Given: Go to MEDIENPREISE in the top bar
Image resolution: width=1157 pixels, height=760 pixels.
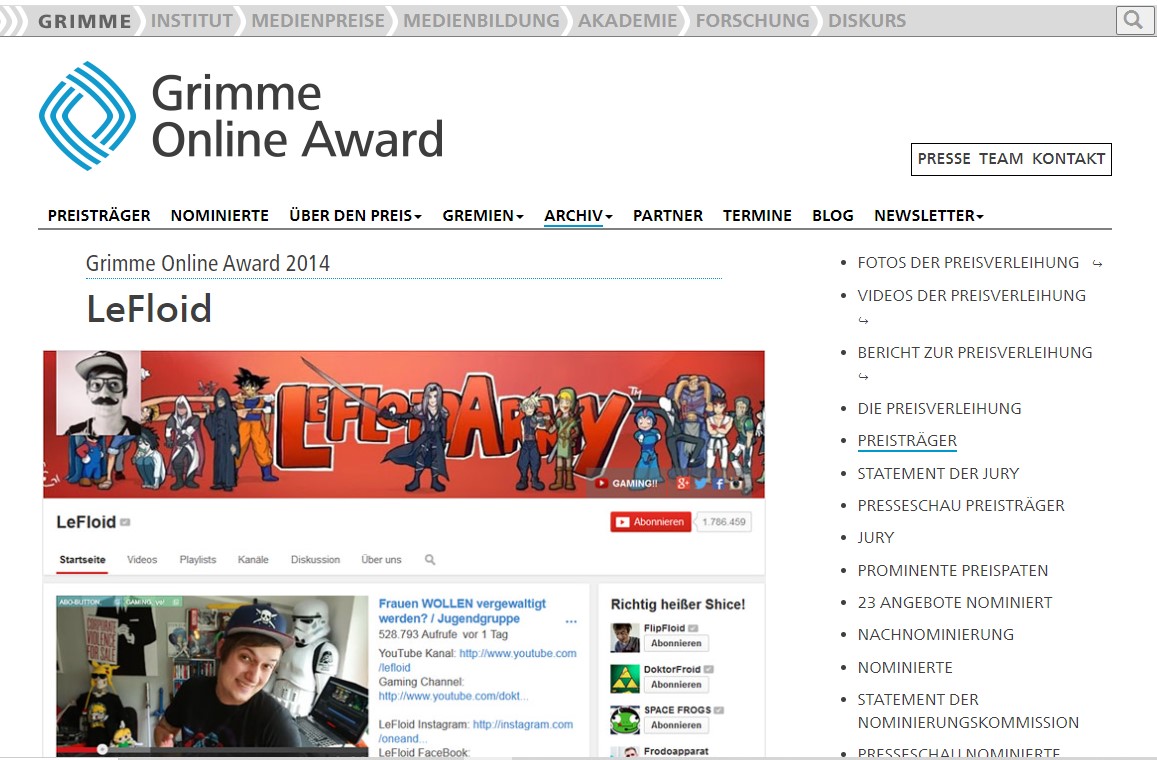Looking at the screenshot, I should (318, 21).
